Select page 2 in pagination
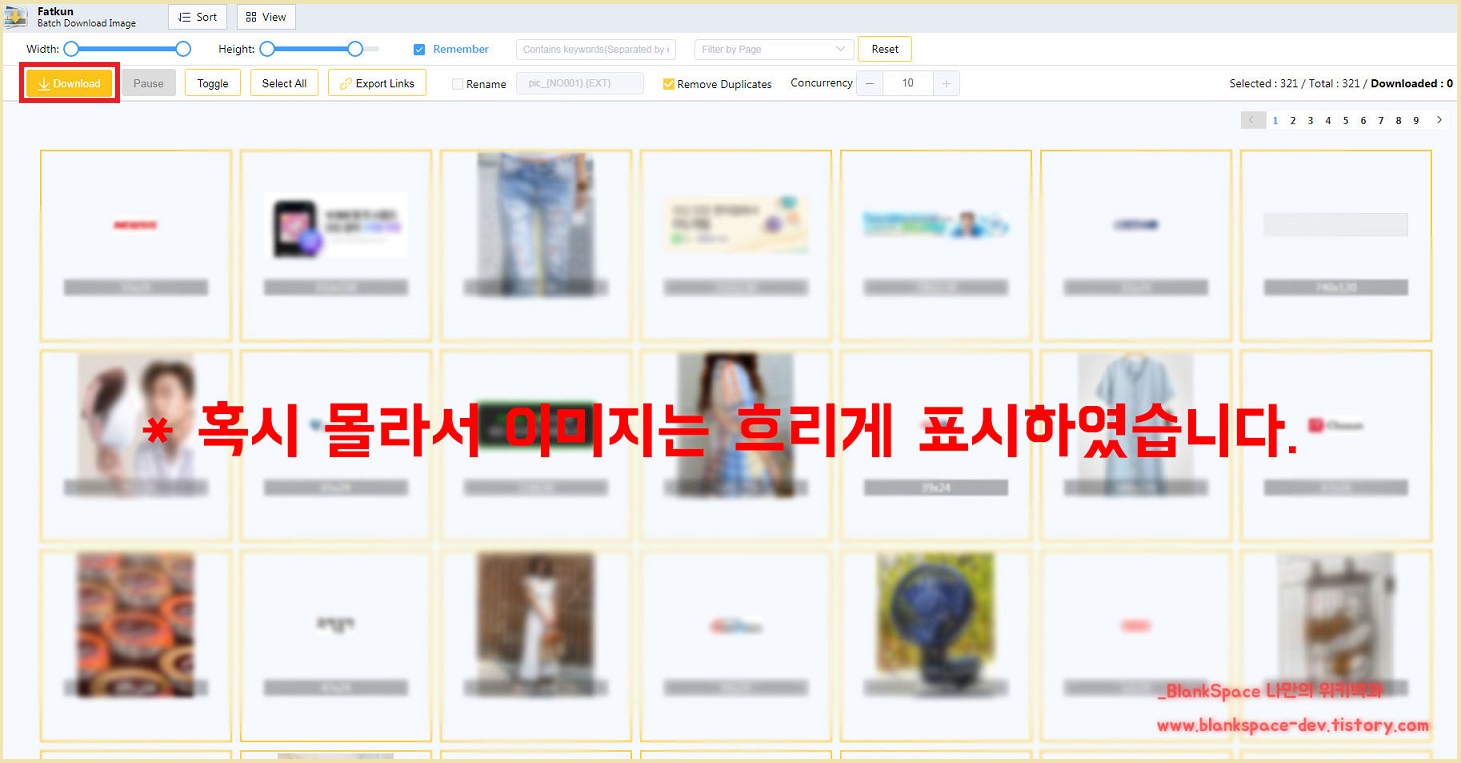Viewport: 1461px width, 763px height. [x=1293, y=120]
